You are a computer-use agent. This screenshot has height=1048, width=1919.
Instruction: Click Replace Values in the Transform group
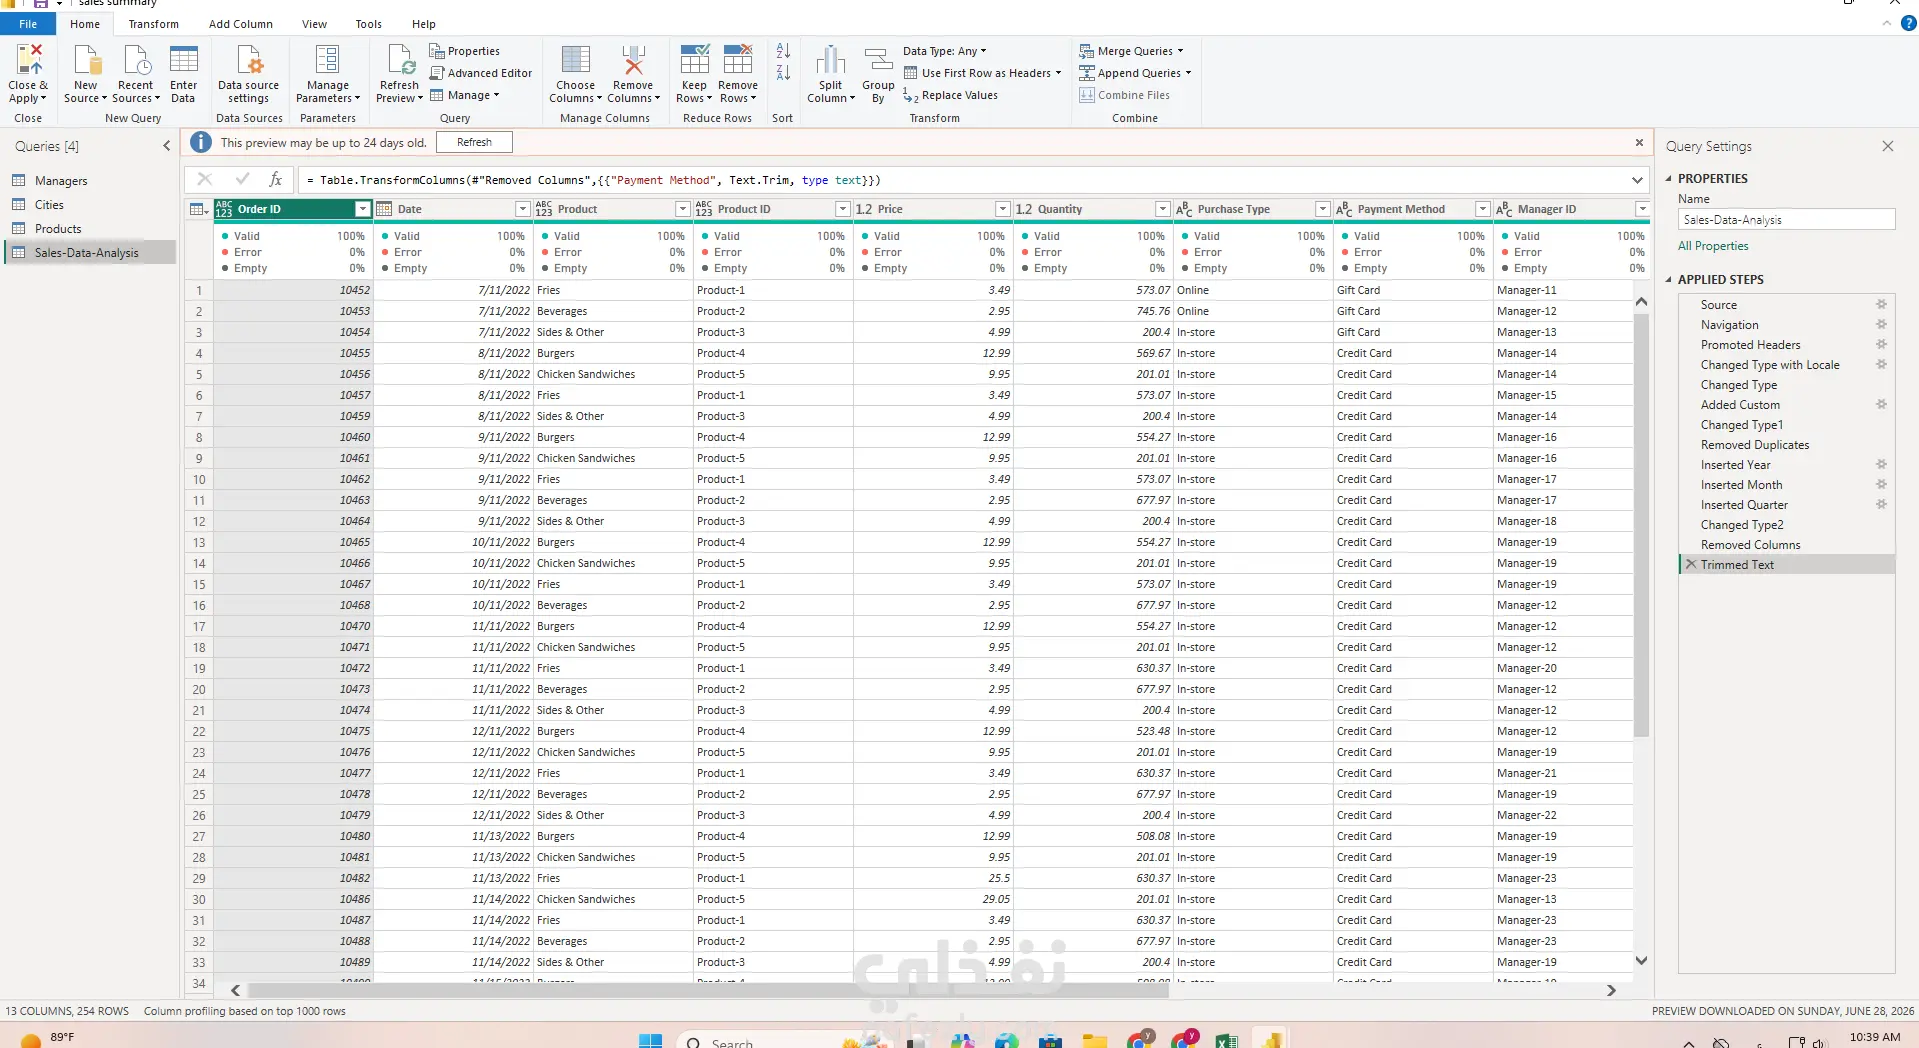950,95
